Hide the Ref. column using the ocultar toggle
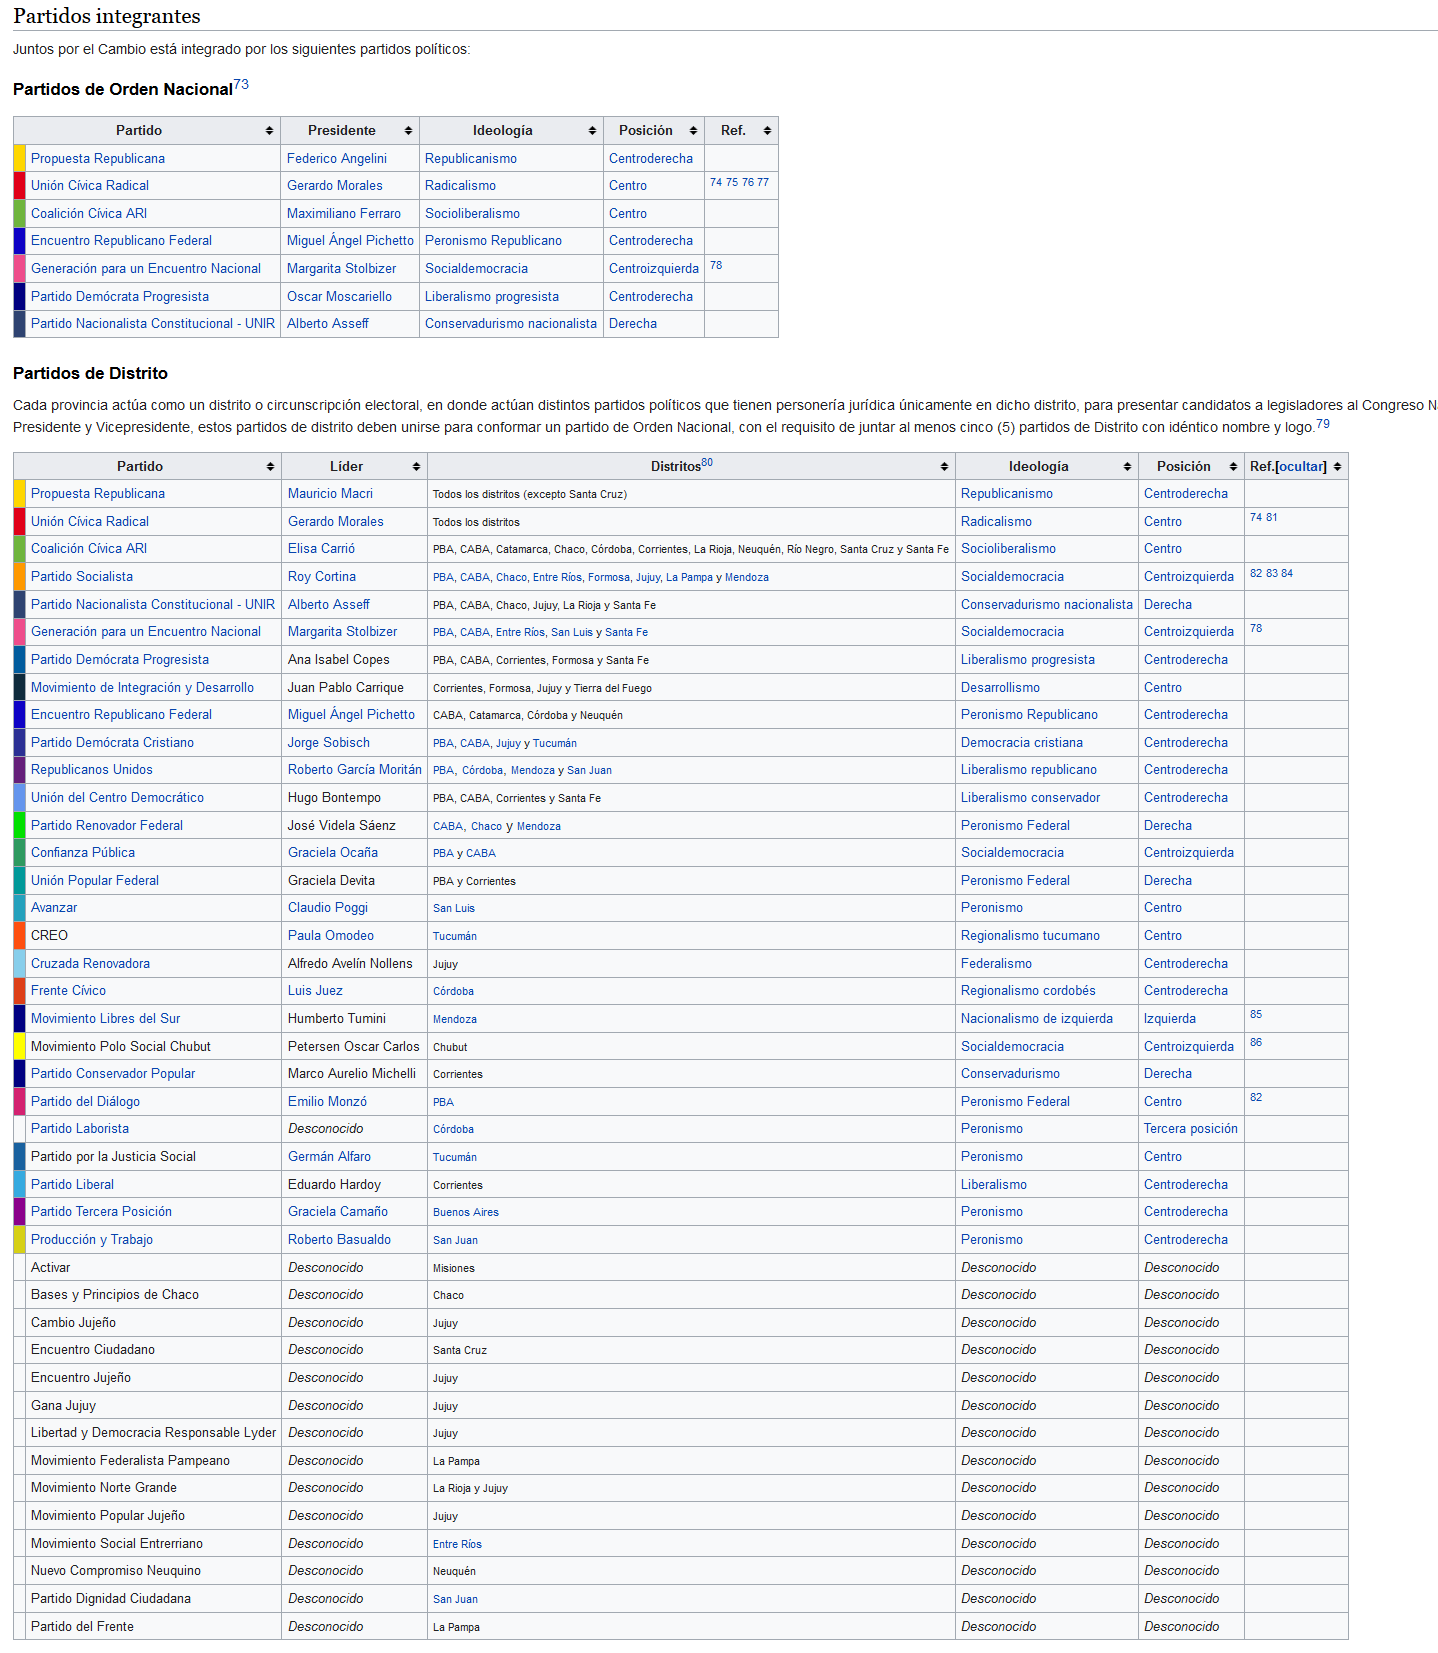The width and height of the screenshot is (1438, 1653). 1301,467
